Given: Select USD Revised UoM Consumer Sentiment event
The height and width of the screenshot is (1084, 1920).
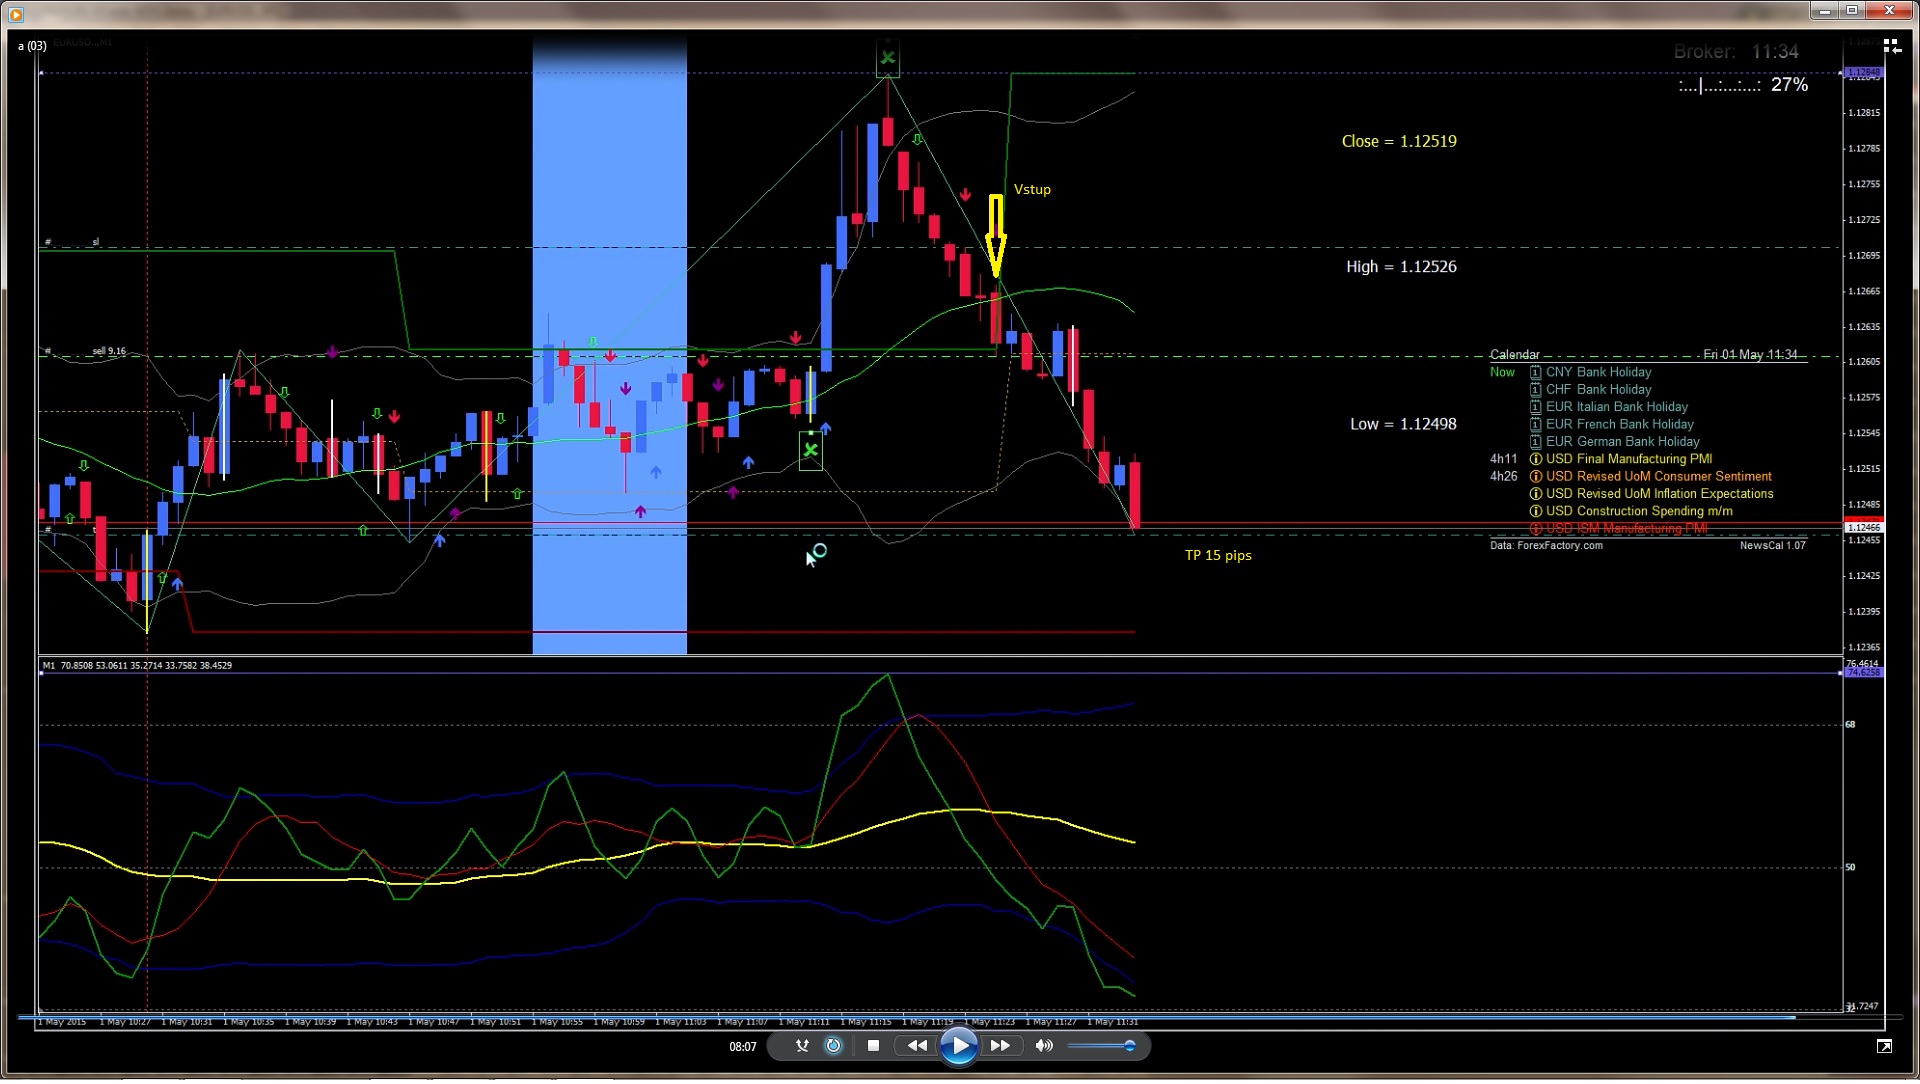Looking at the screenshot, I should 1659,477.
